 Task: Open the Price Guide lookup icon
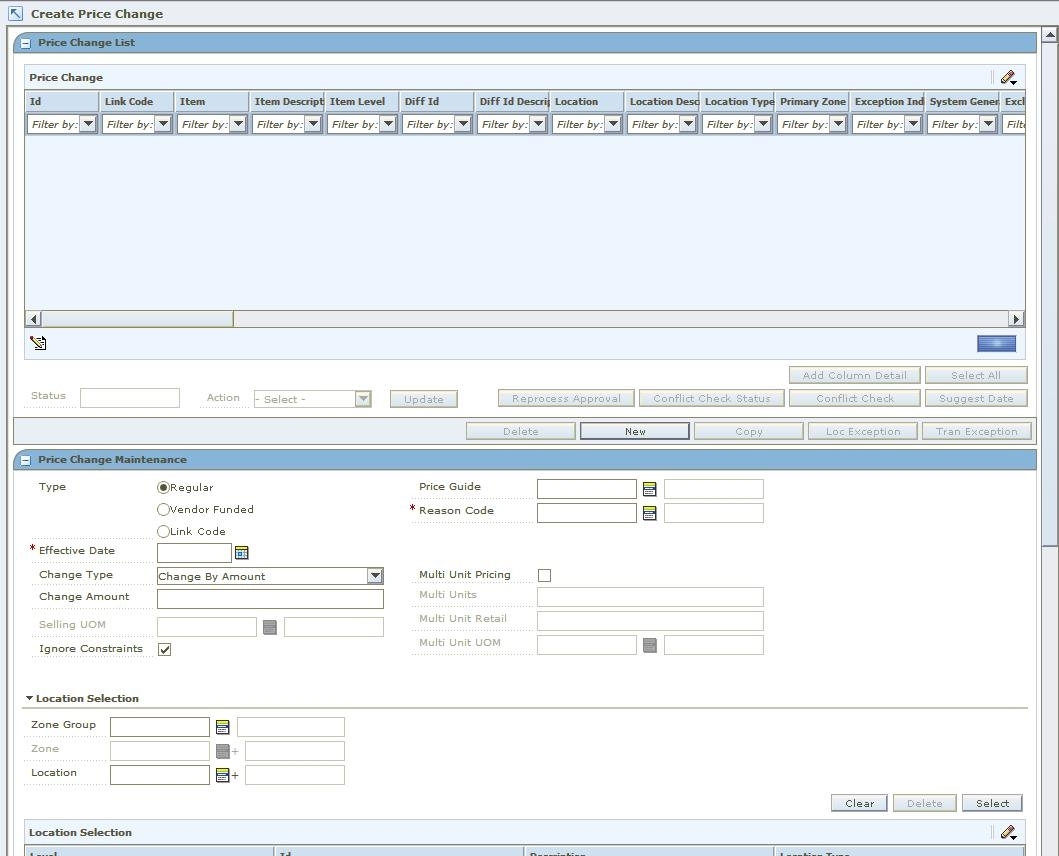(649, 488)
